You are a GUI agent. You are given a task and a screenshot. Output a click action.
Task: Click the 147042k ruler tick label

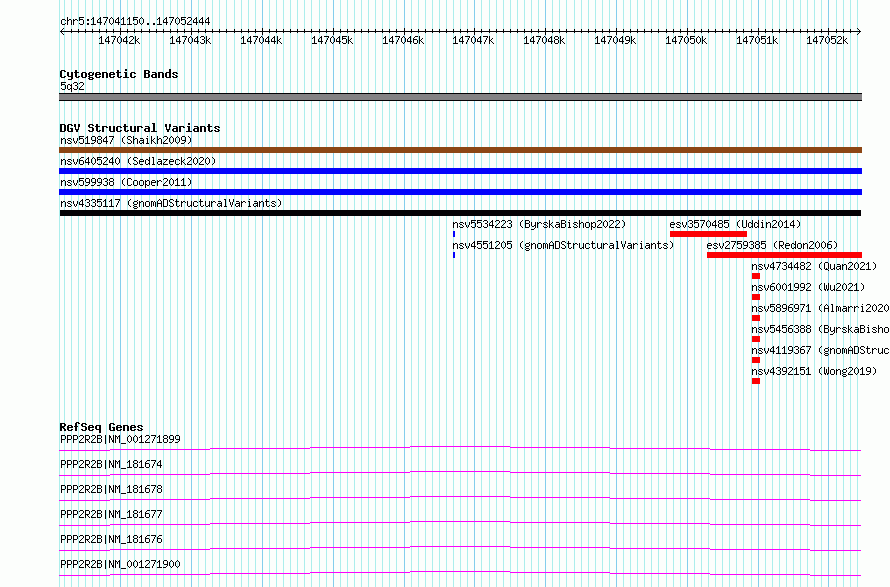[x=119, y=40]
